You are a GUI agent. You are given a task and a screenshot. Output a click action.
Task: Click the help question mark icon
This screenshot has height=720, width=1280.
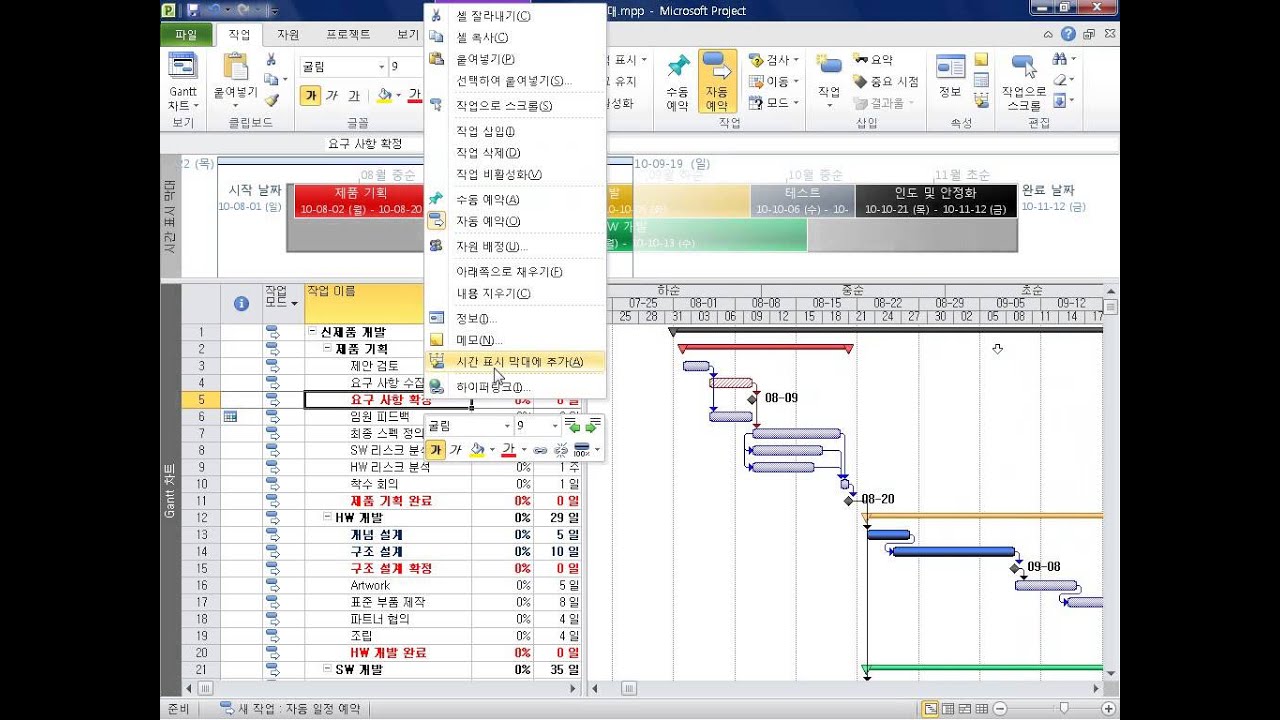pos(1069,33)
